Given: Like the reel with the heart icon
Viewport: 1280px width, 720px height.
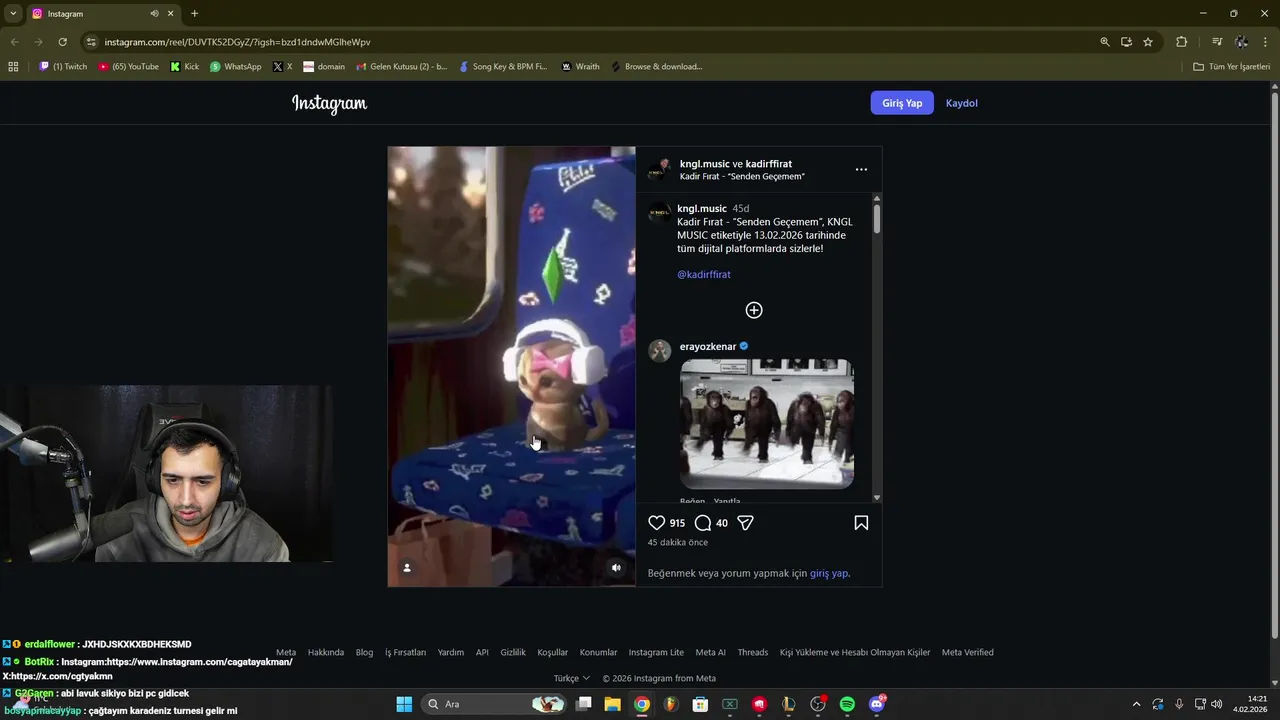Looking at the screenshot, I should 656,523.
